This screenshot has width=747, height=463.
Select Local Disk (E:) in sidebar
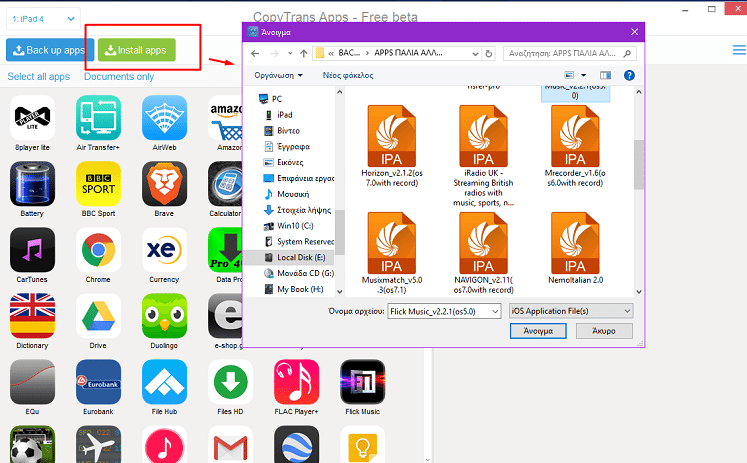(293, 257)
